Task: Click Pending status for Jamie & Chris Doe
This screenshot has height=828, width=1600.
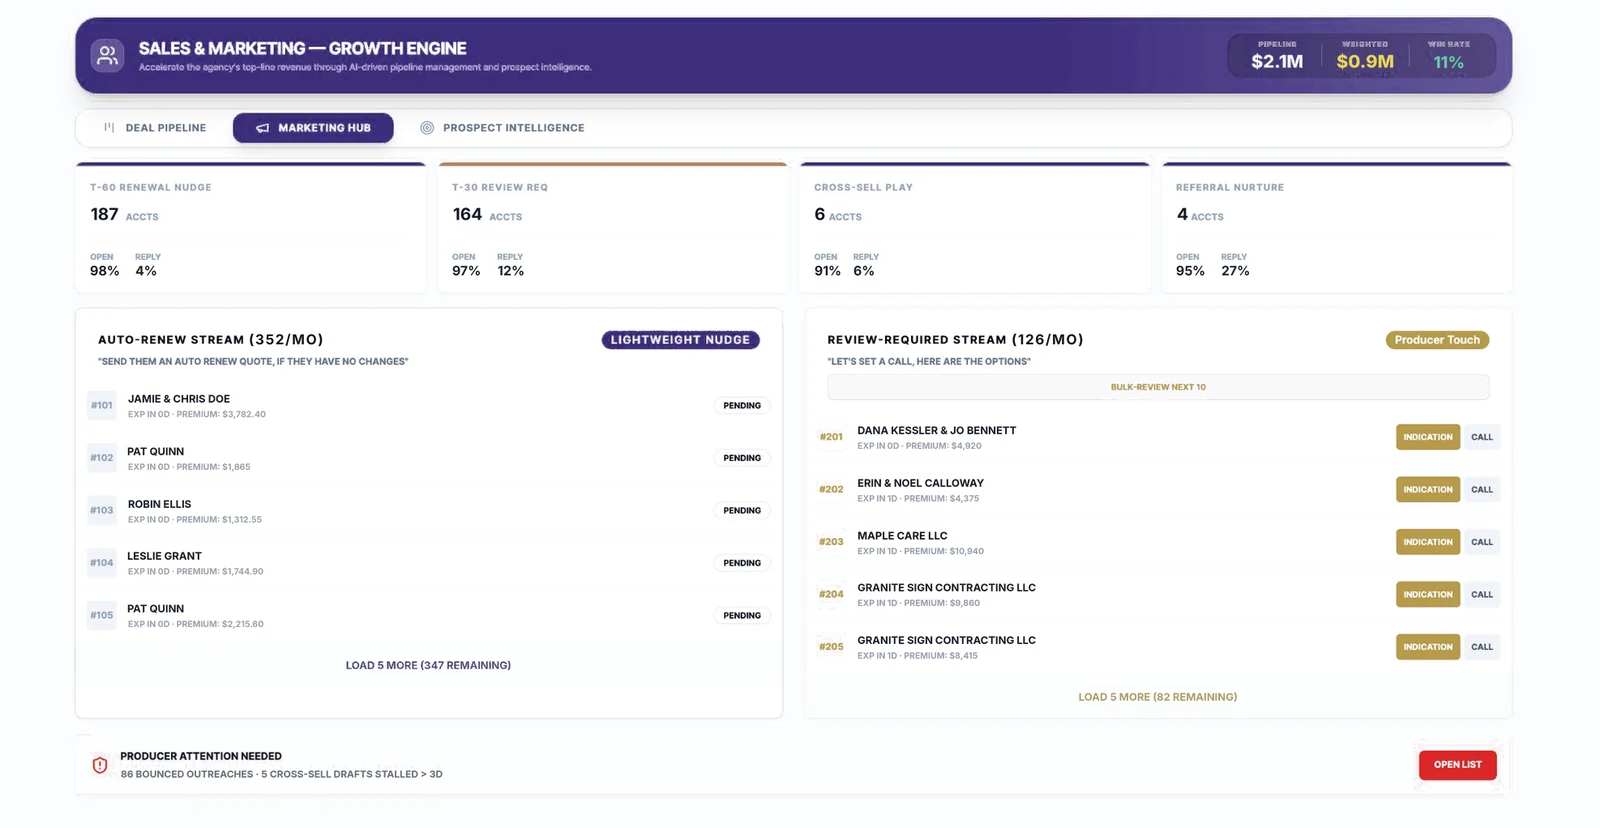Action: pyautogui.click(x=742, y=406)
